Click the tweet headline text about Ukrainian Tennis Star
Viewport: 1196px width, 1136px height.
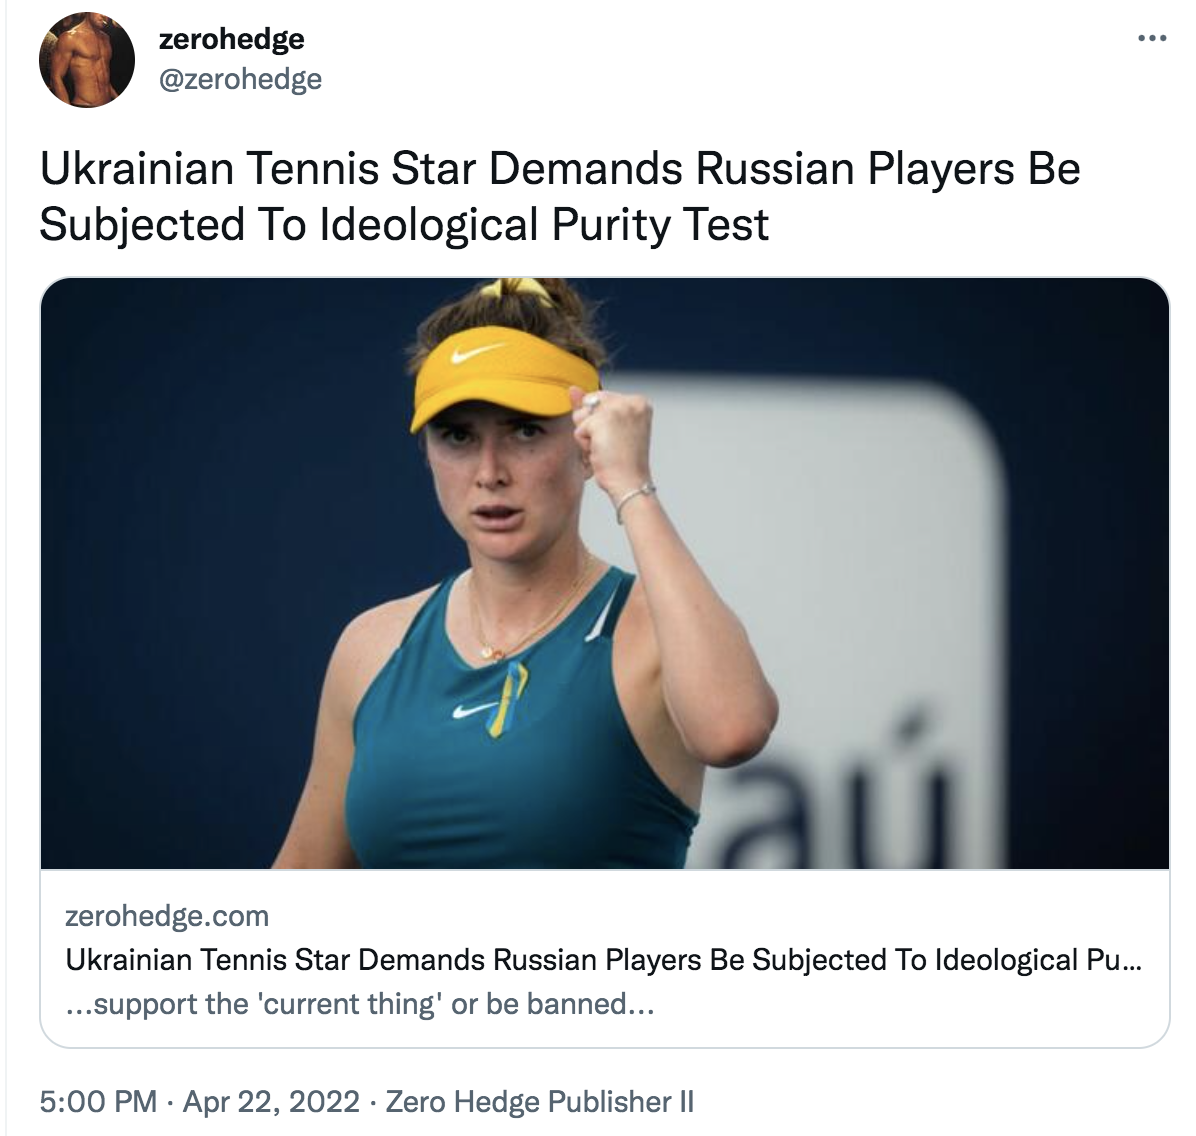[559, 196]
